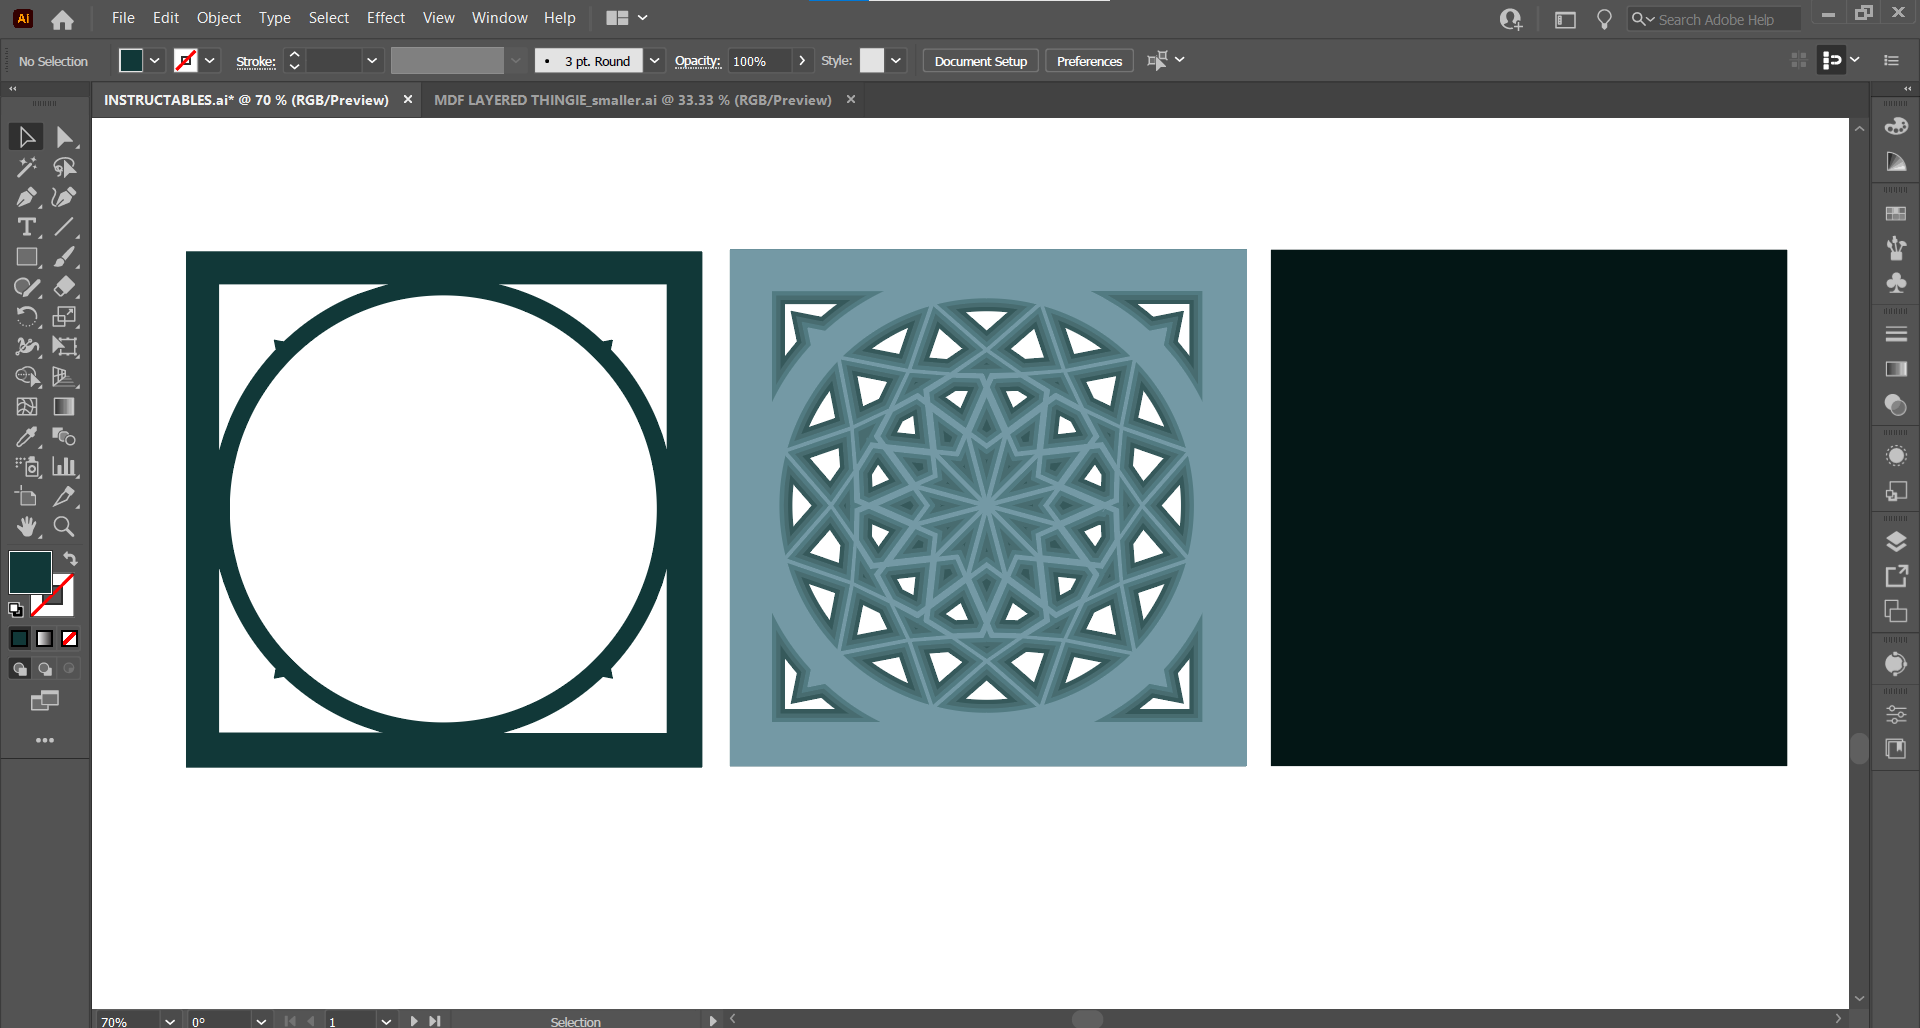Enable Draw Behind mode
1920x1028 pixels.
pos(45,669)
